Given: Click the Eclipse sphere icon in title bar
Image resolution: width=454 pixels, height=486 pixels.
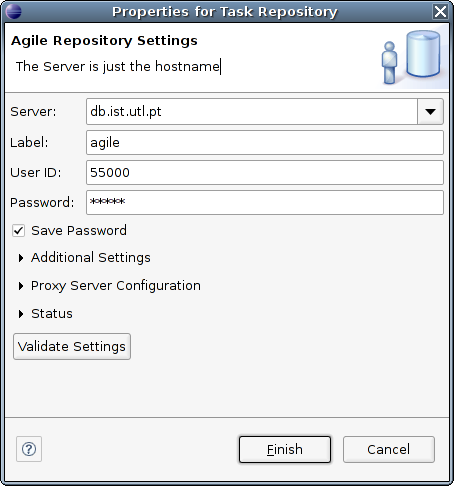Looking at the screenshot, I should click(x=14, y=12).
